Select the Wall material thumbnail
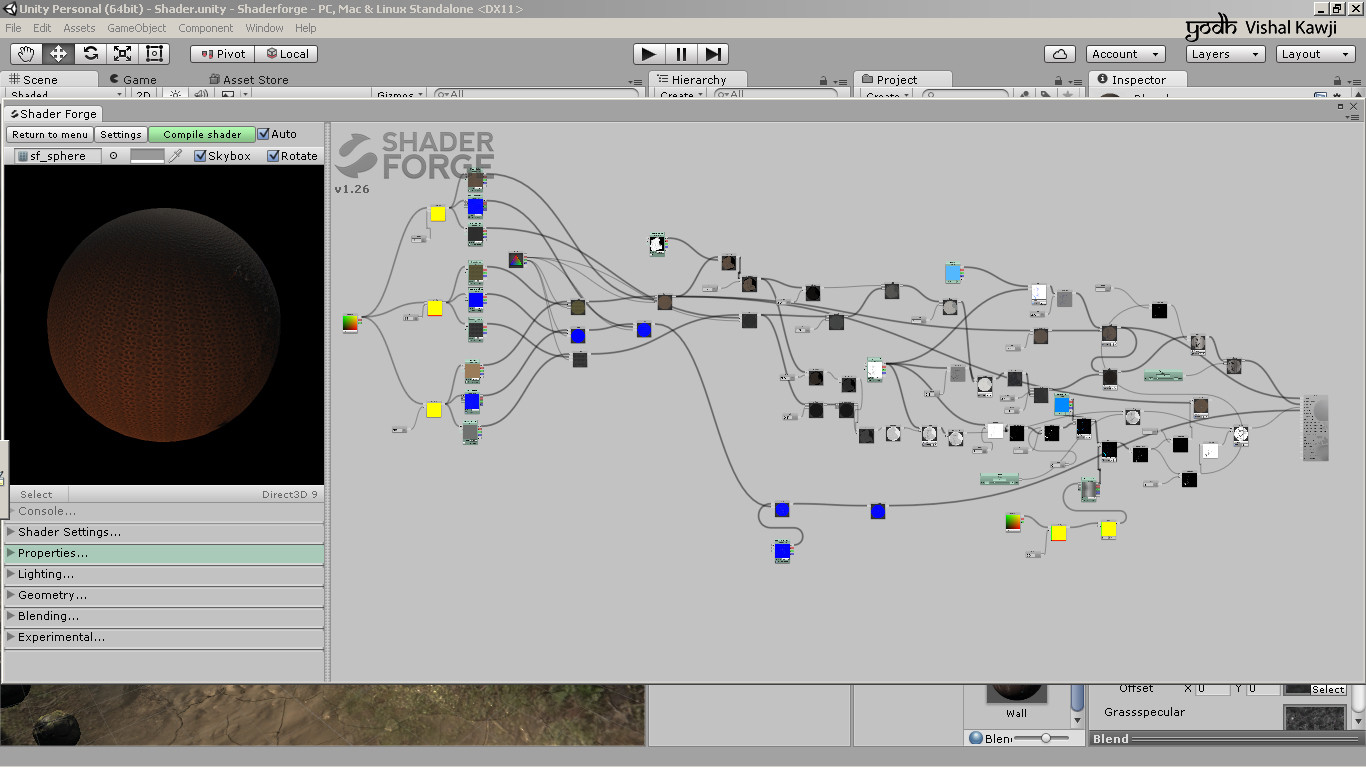 click(1017, 695)
